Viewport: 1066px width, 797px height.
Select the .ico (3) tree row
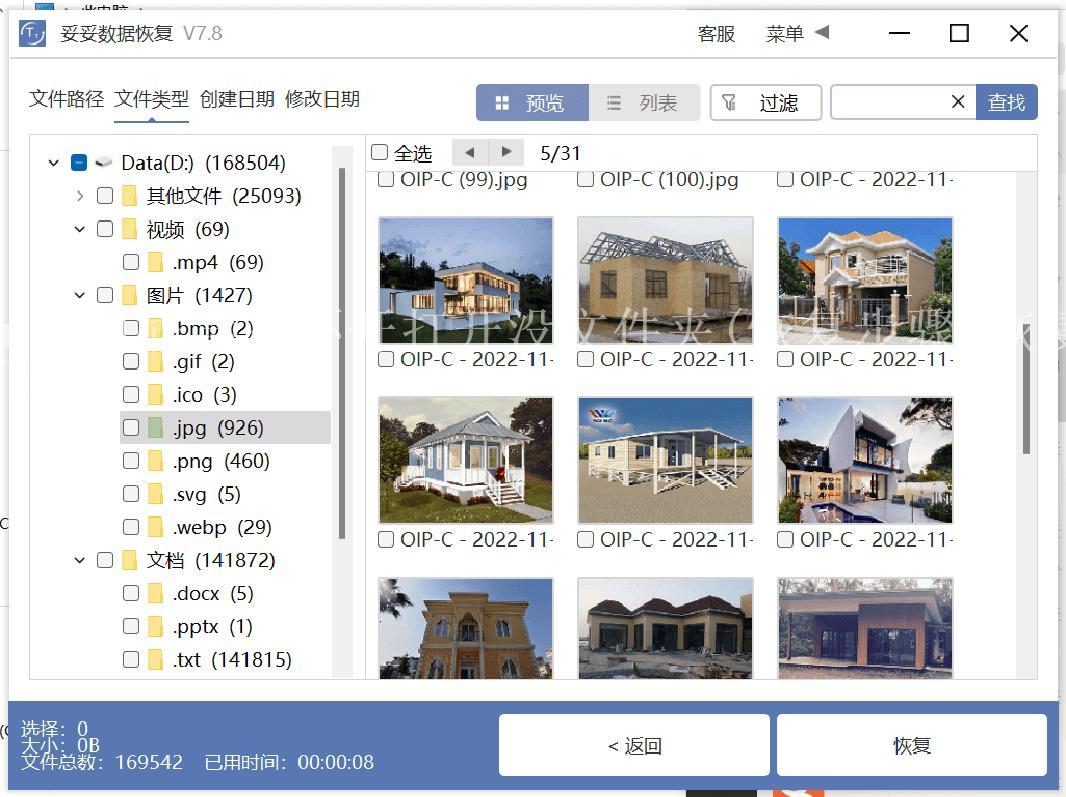coord(225,395)
